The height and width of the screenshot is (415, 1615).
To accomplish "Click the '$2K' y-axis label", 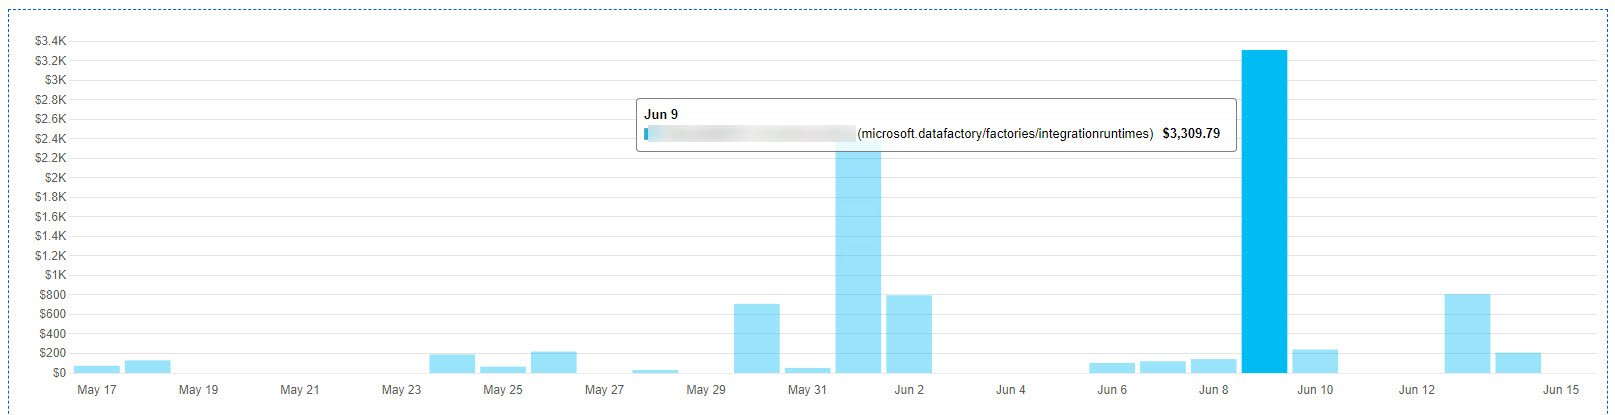I will tap(55, 177).
